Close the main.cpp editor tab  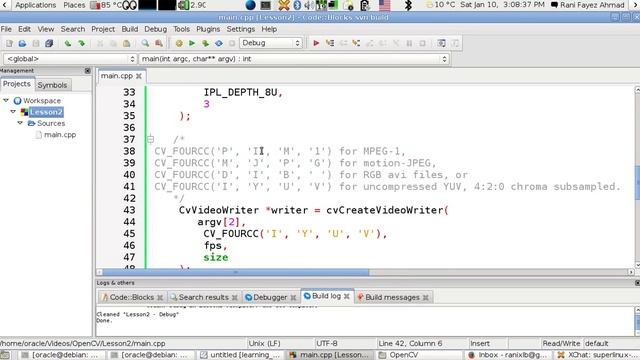(139, 76)
